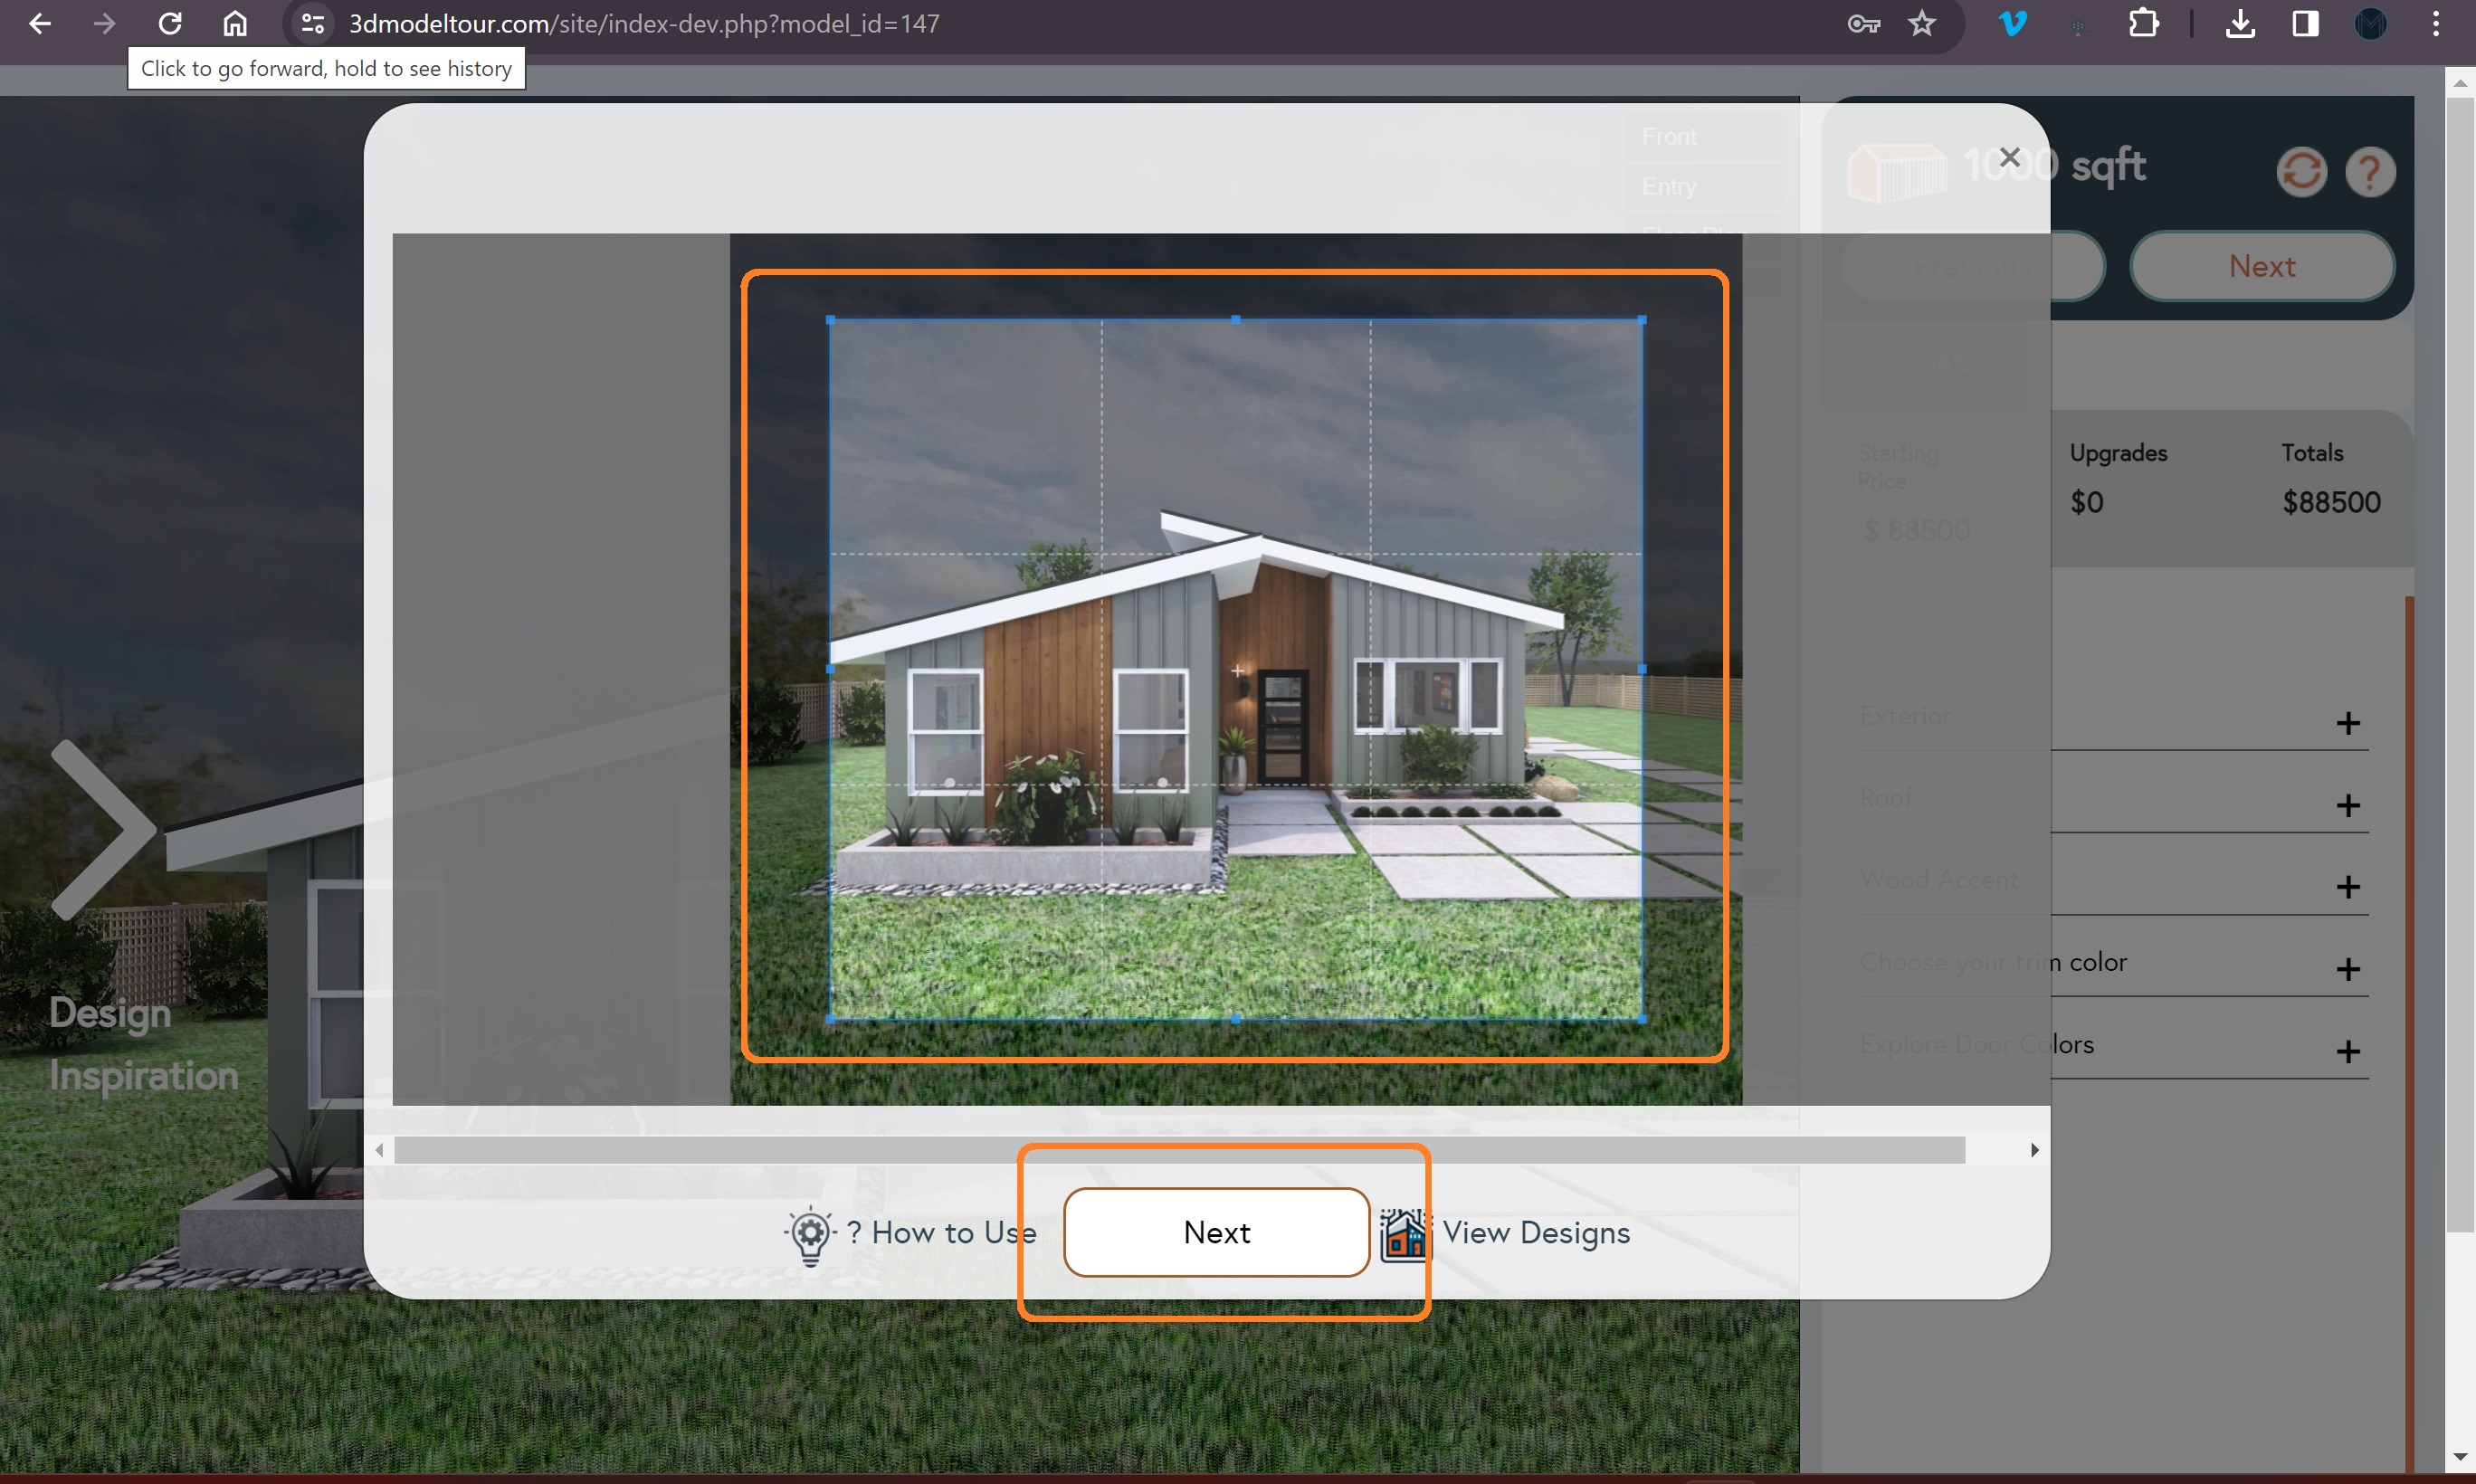Expand the Exterior options section
Viewport: 2476px width, 1484px height.
pos(2347,722)
